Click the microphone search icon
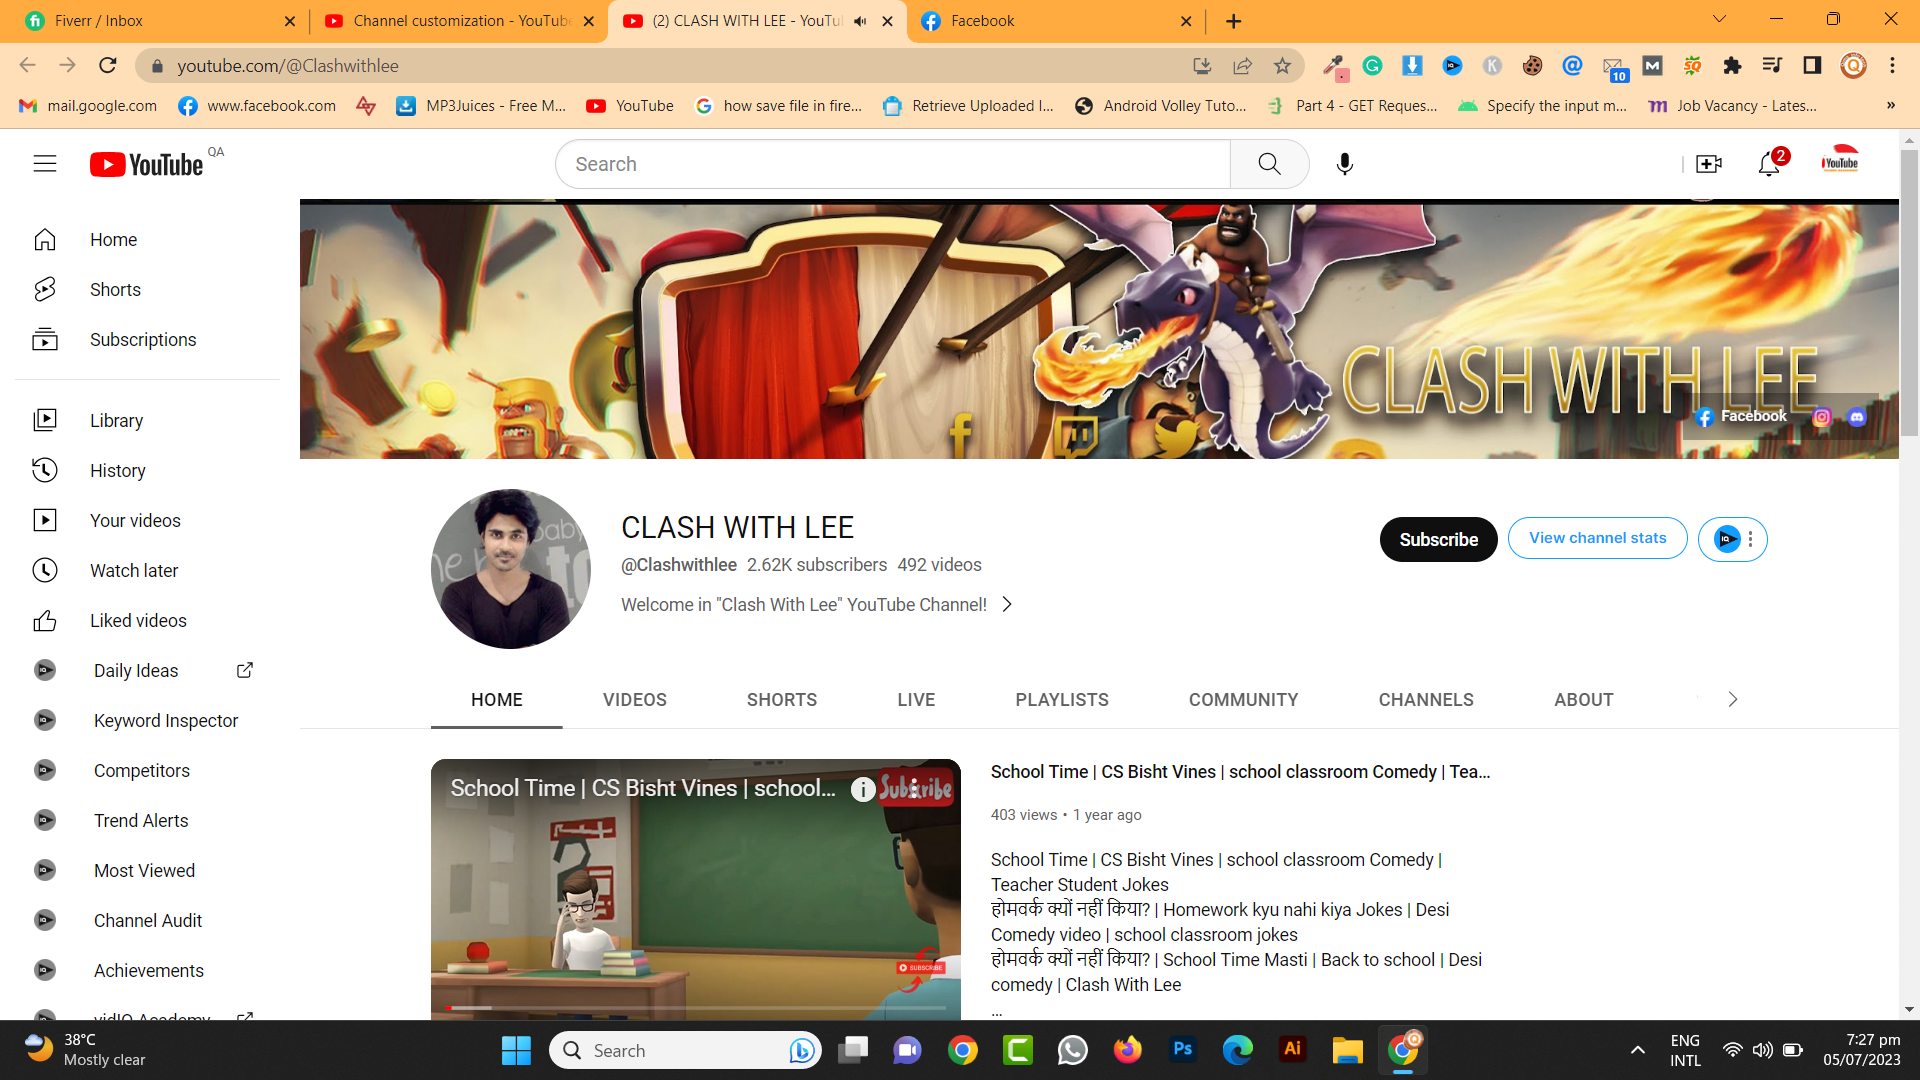Screen dimensions: 1920x1080 click(1345, 164)
